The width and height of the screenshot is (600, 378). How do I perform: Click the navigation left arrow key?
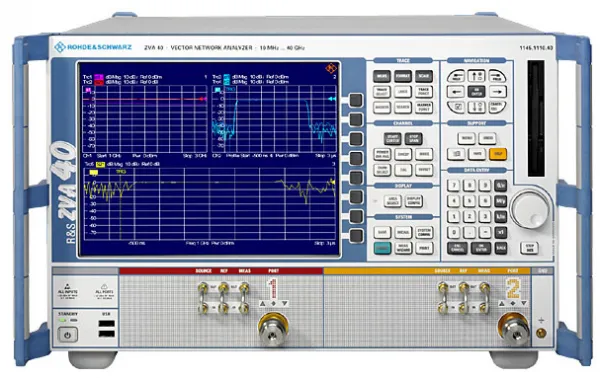[456, 91]
